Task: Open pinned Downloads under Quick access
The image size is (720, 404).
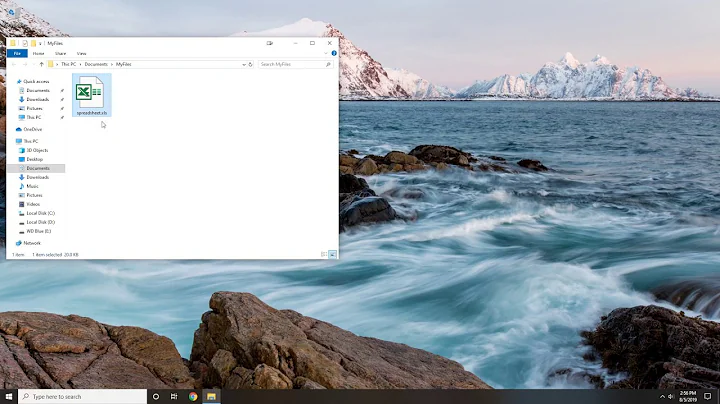Action: coord(38,99)
